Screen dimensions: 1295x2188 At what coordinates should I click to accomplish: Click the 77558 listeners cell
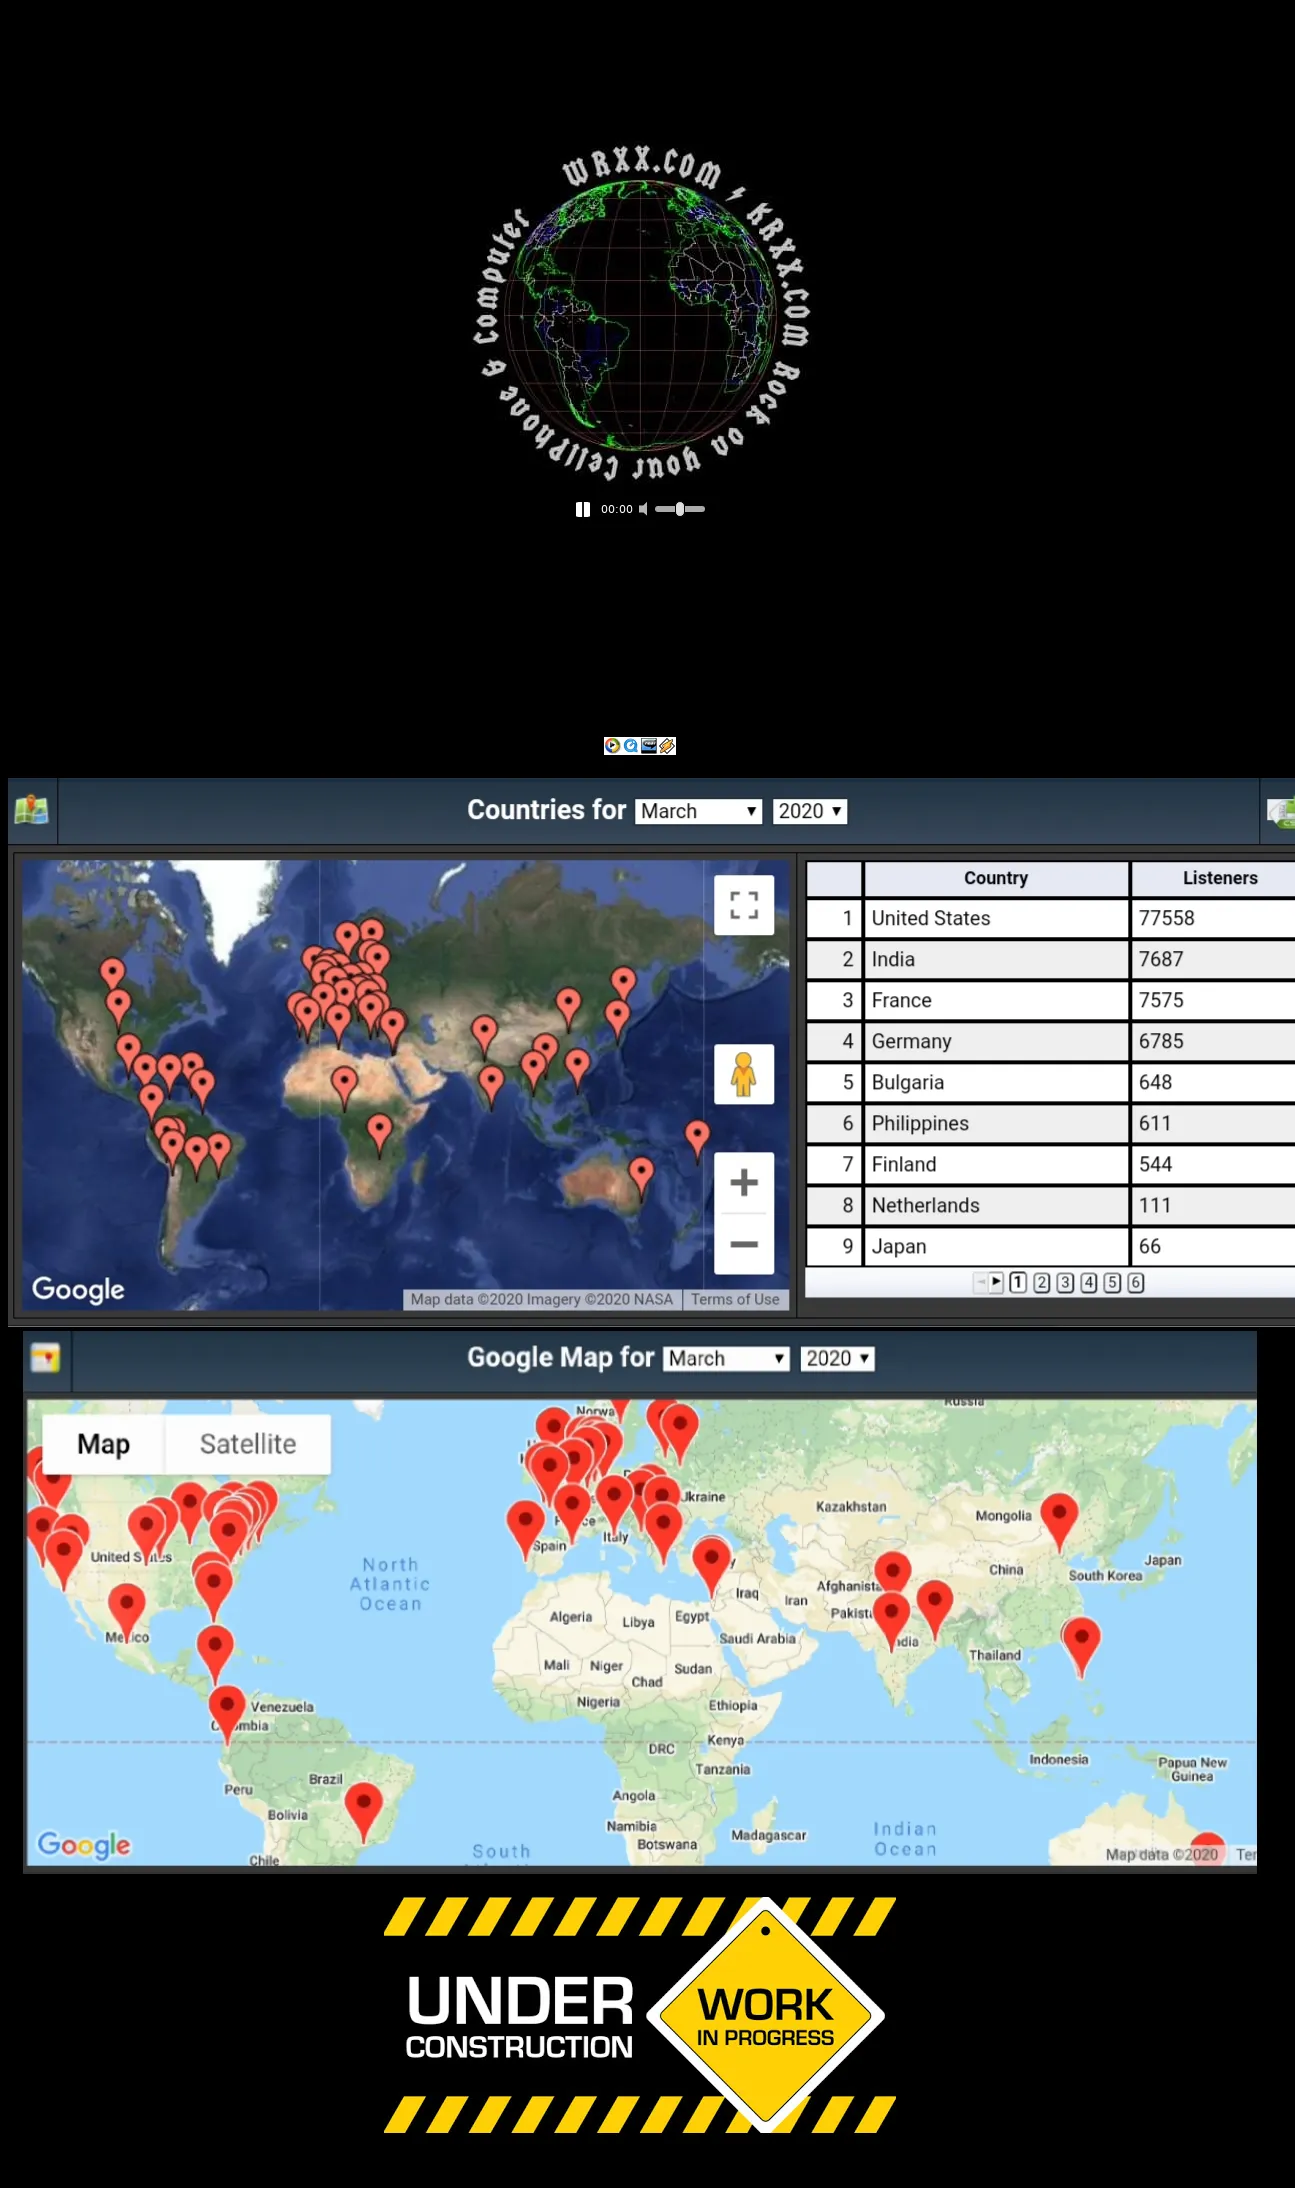click(1214, 918)
